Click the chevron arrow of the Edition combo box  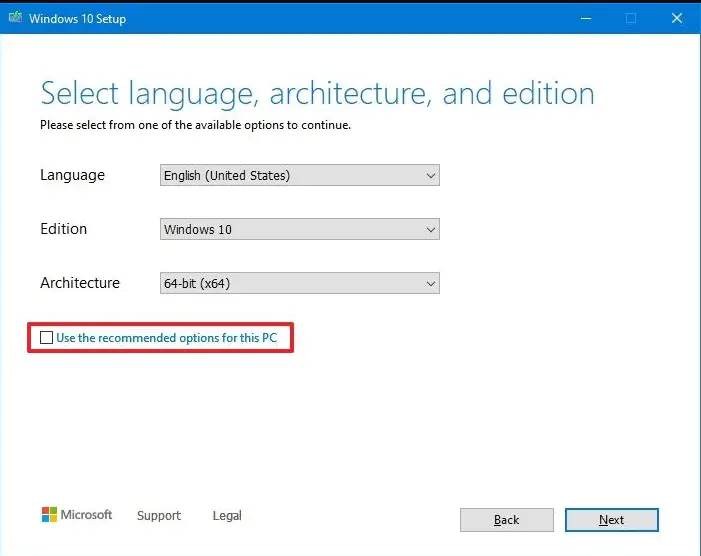[x=431, y=229]
